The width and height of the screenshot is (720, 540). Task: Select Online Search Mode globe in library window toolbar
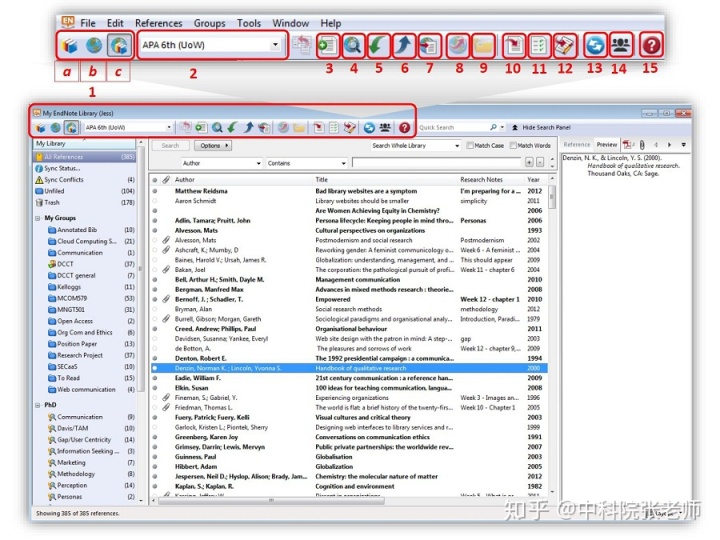tap(56, 128)
